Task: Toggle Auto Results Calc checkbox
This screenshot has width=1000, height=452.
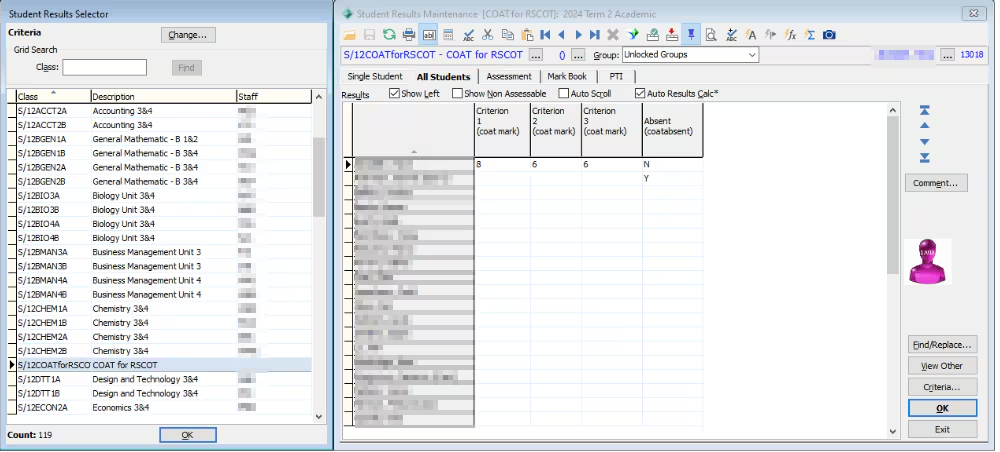Action: [640, 94]
